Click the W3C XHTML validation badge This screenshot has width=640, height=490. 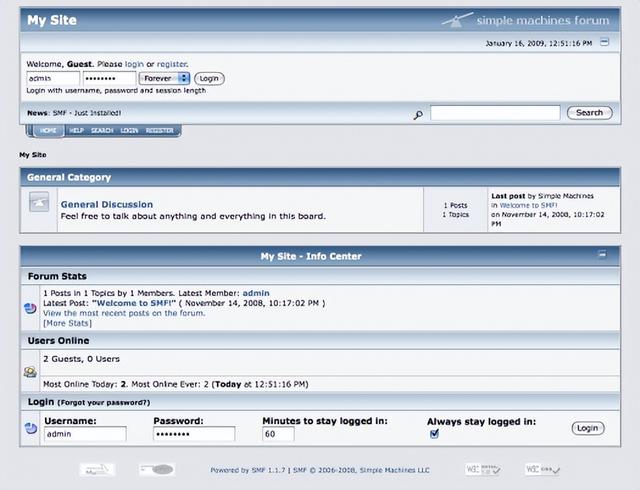point(482,470)
